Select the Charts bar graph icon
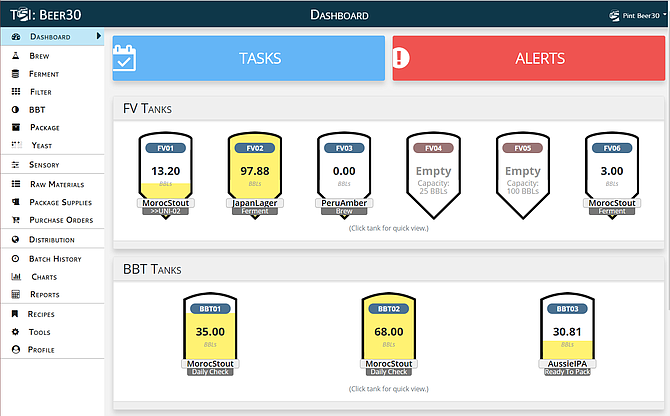 pyautogui.click(x=16, y=277)
